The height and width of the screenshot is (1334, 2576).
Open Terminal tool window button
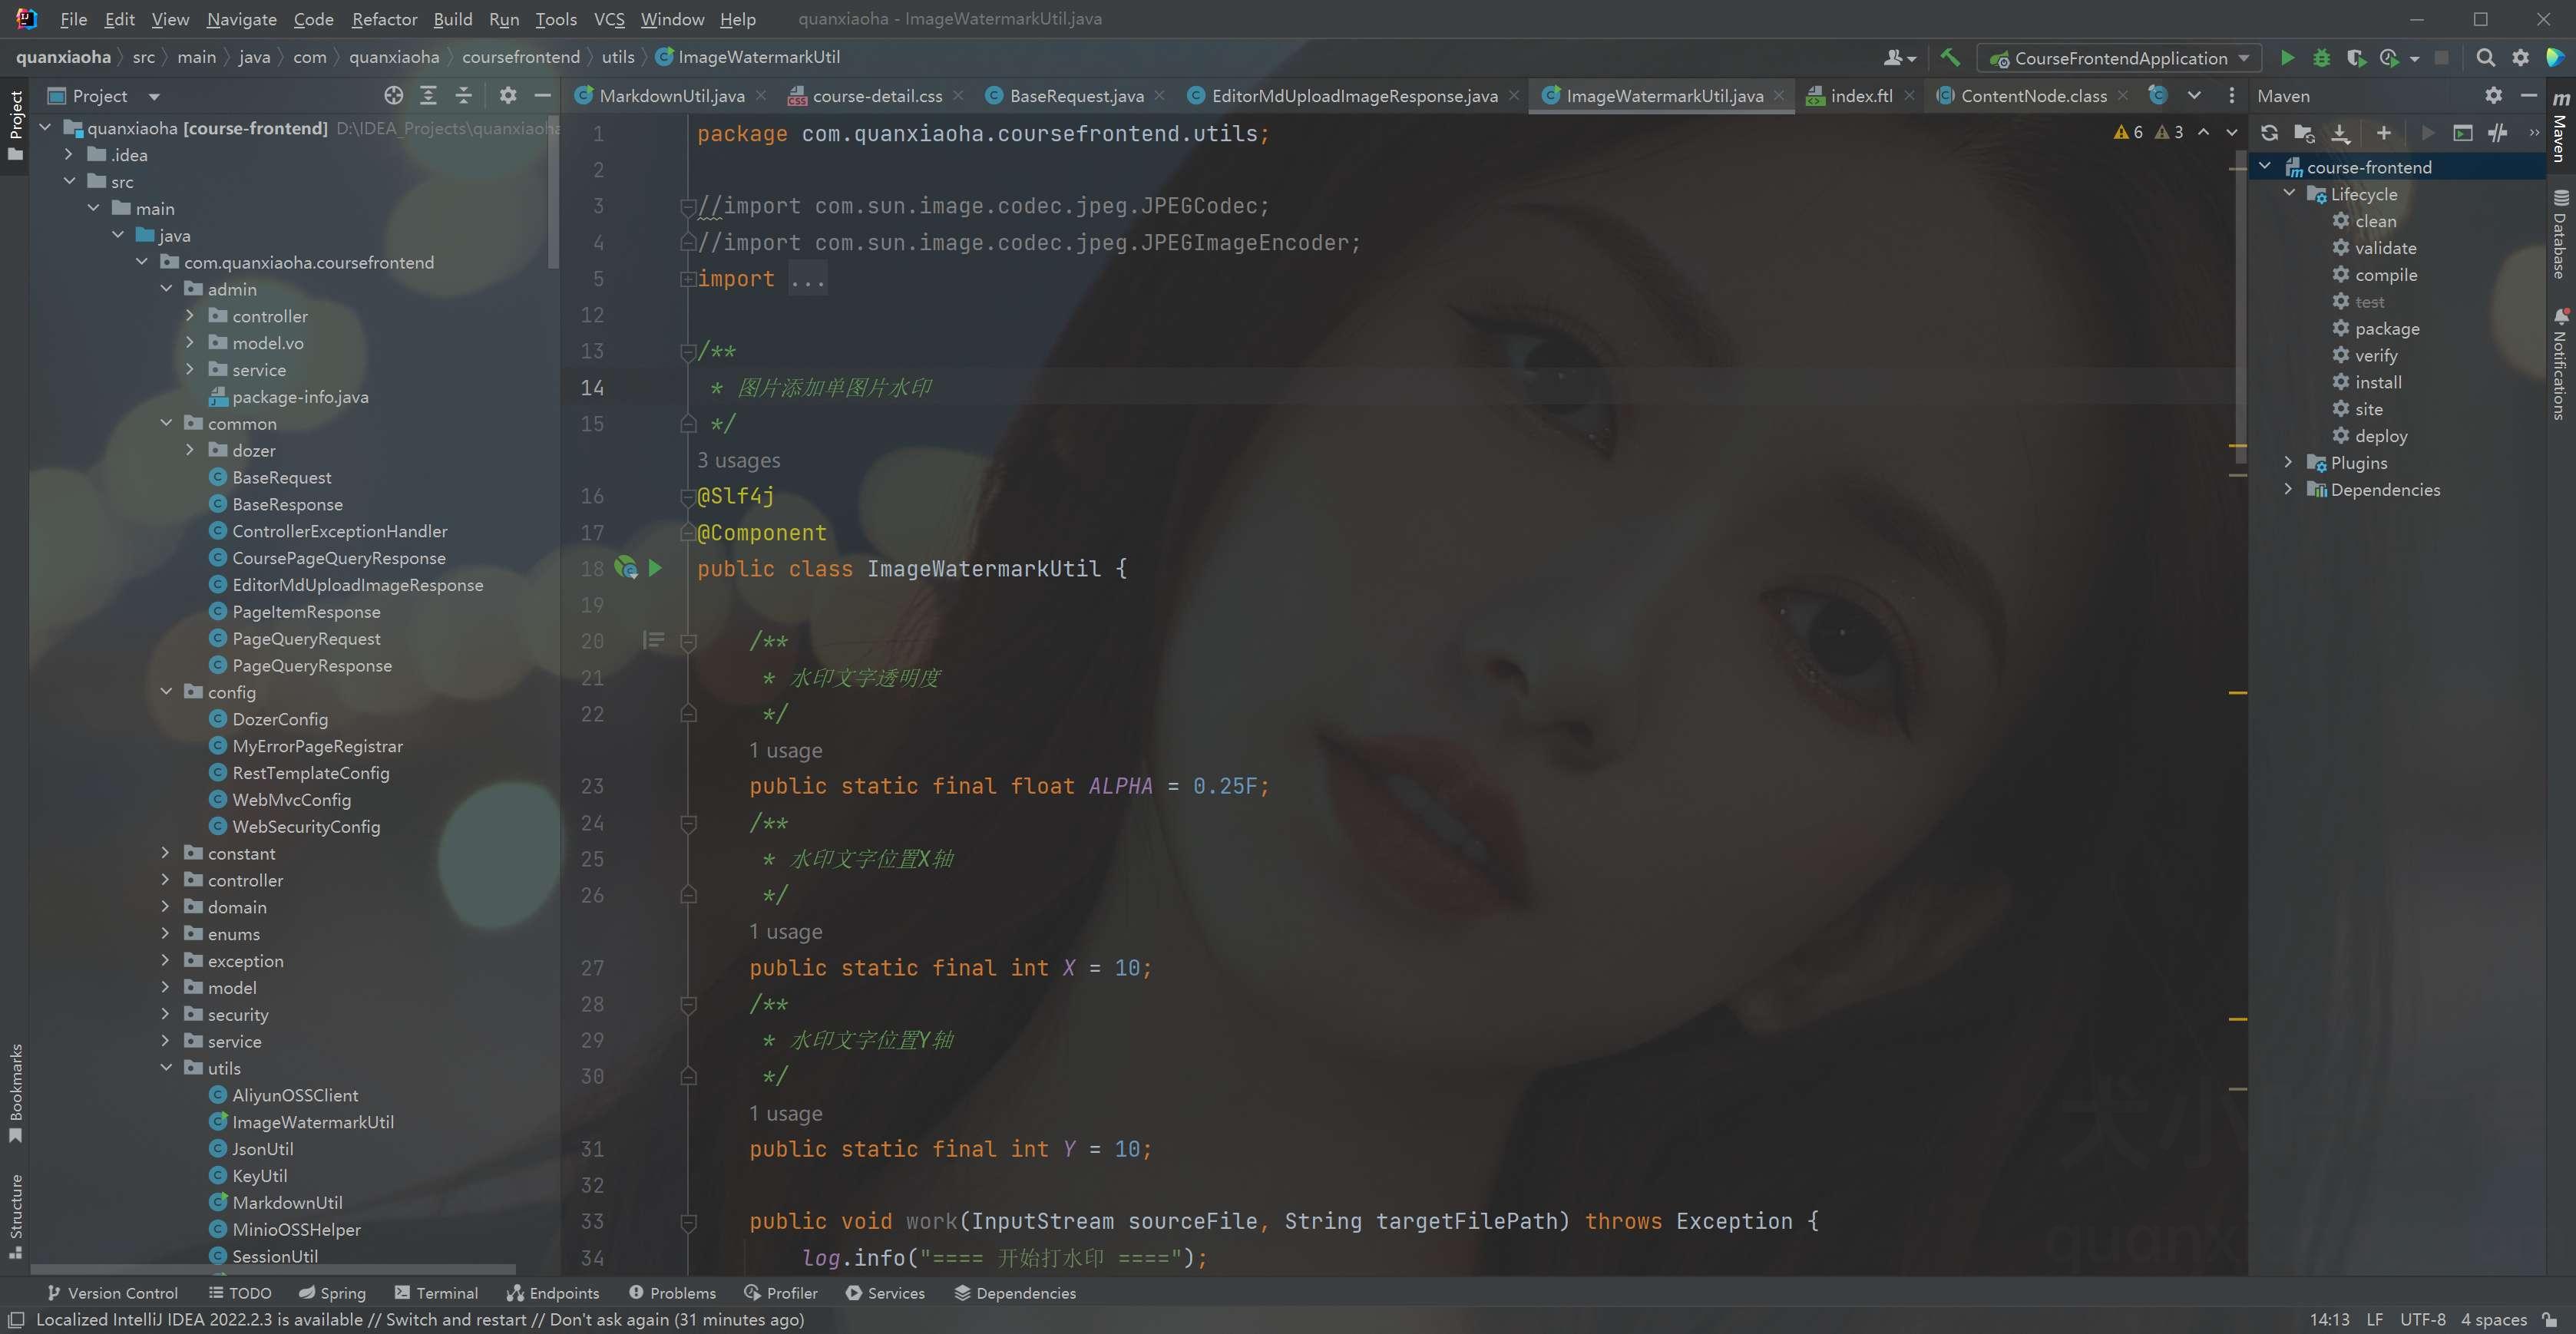pyautogui.click(x=436, y=1293)
